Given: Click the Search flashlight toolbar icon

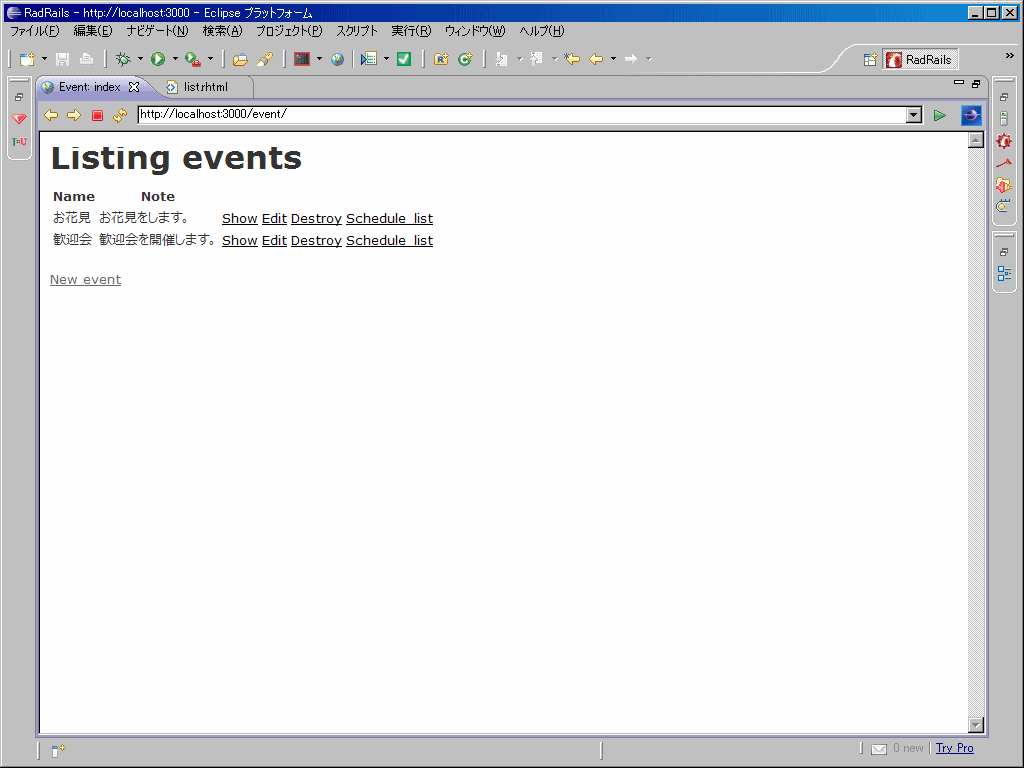Looking at the screenshot, I should (x=264, y=59).
